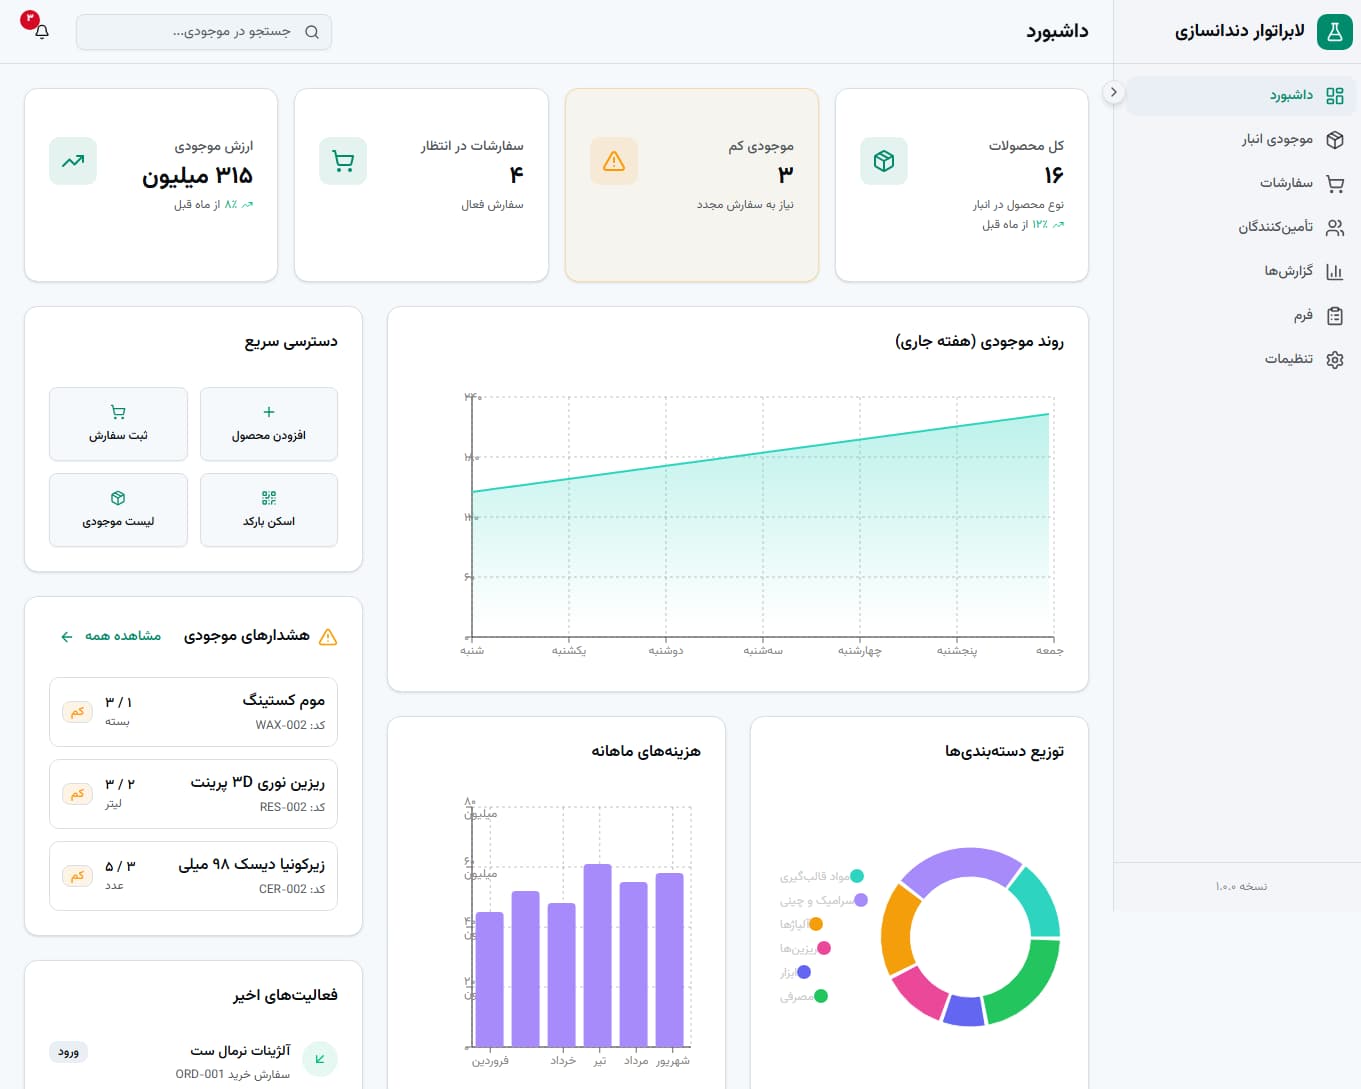
Task: Open the زیرکونیا دیسک ۹۸ میلی alert row
Action: point(193,876)
